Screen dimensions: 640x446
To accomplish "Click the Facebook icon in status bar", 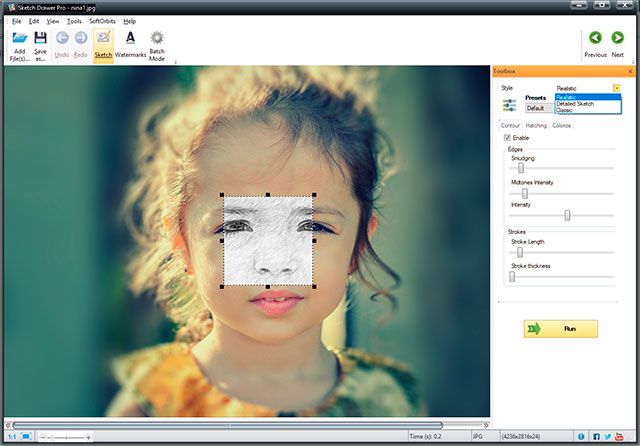I will (x=596, y=436).
